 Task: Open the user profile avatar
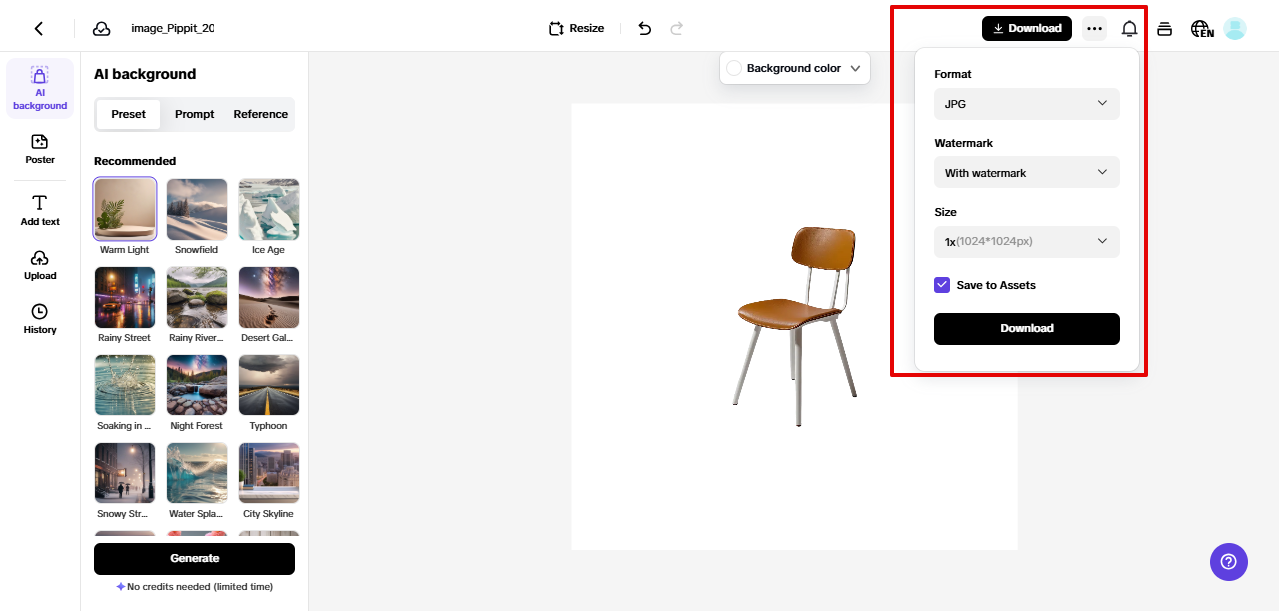[x=1235, y=28]
